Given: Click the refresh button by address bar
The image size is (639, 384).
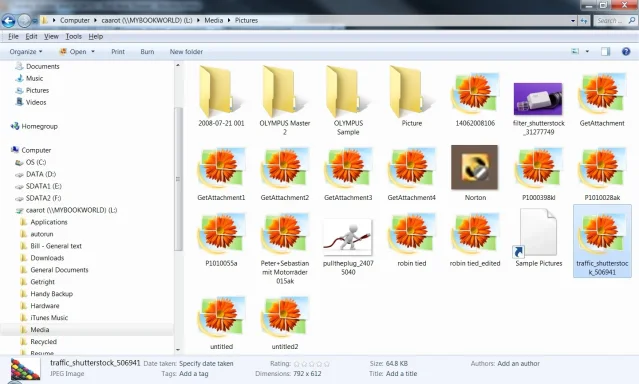Looking at the screenshot, I should tap(584, 20).
